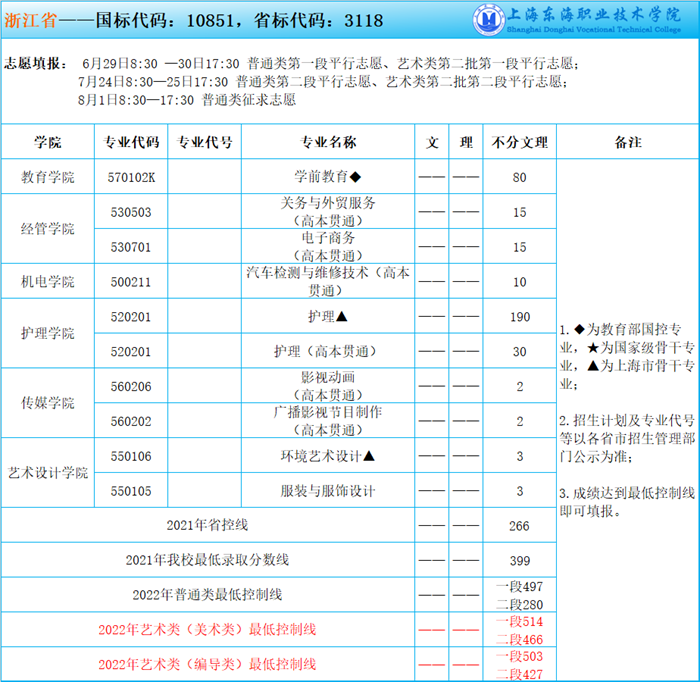Click the 学前教育◆ major name
Screen dimensions: 700x682
pyautogui.click(x=327, y=177)
